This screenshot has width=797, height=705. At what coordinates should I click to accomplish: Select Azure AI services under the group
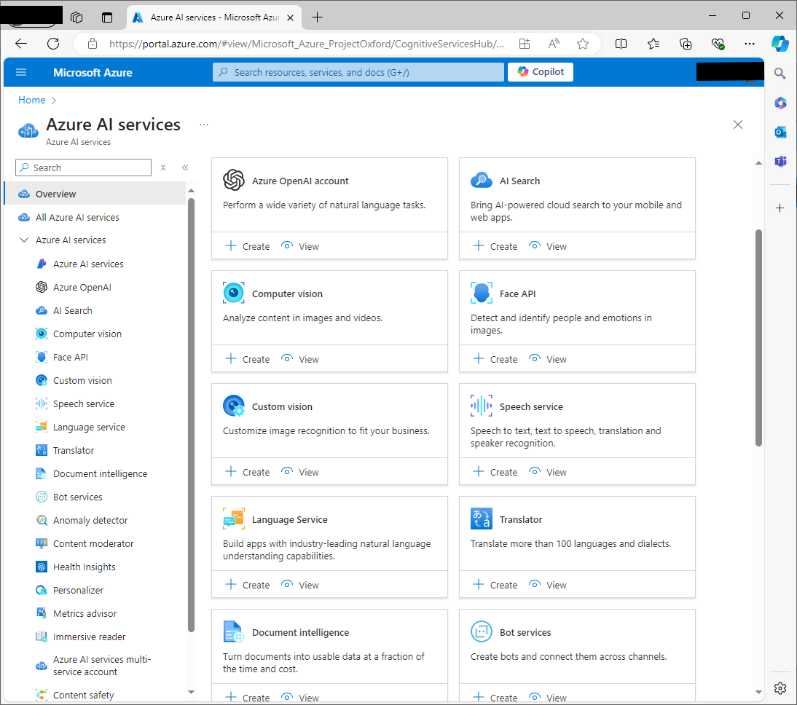[x=88, y=264]
